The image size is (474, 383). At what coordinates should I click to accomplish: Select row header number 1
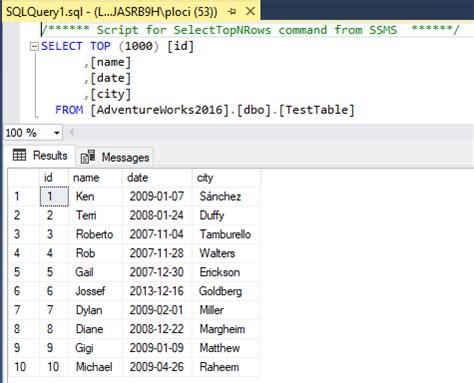click(x=24, y=196)
